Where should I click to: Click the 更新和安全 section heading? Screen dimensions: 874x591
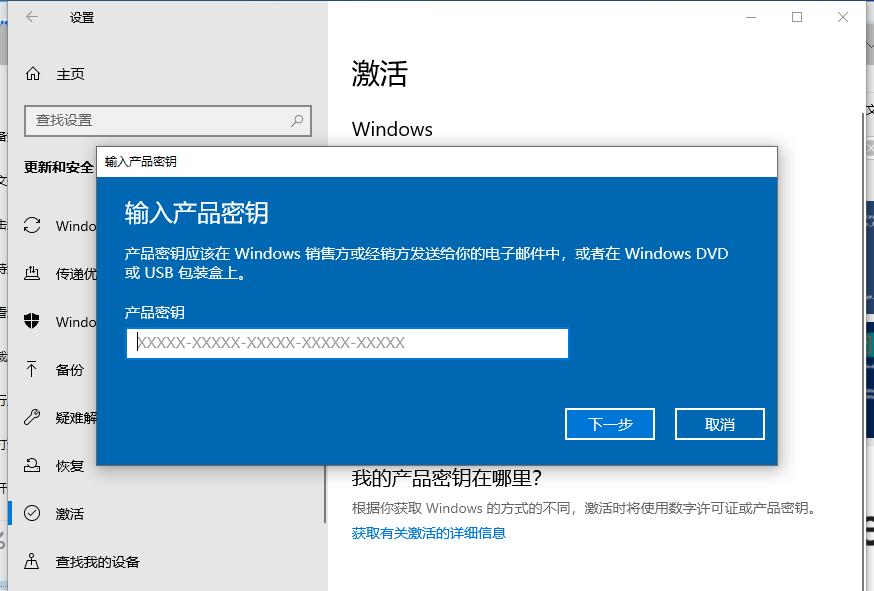point(59,167)
